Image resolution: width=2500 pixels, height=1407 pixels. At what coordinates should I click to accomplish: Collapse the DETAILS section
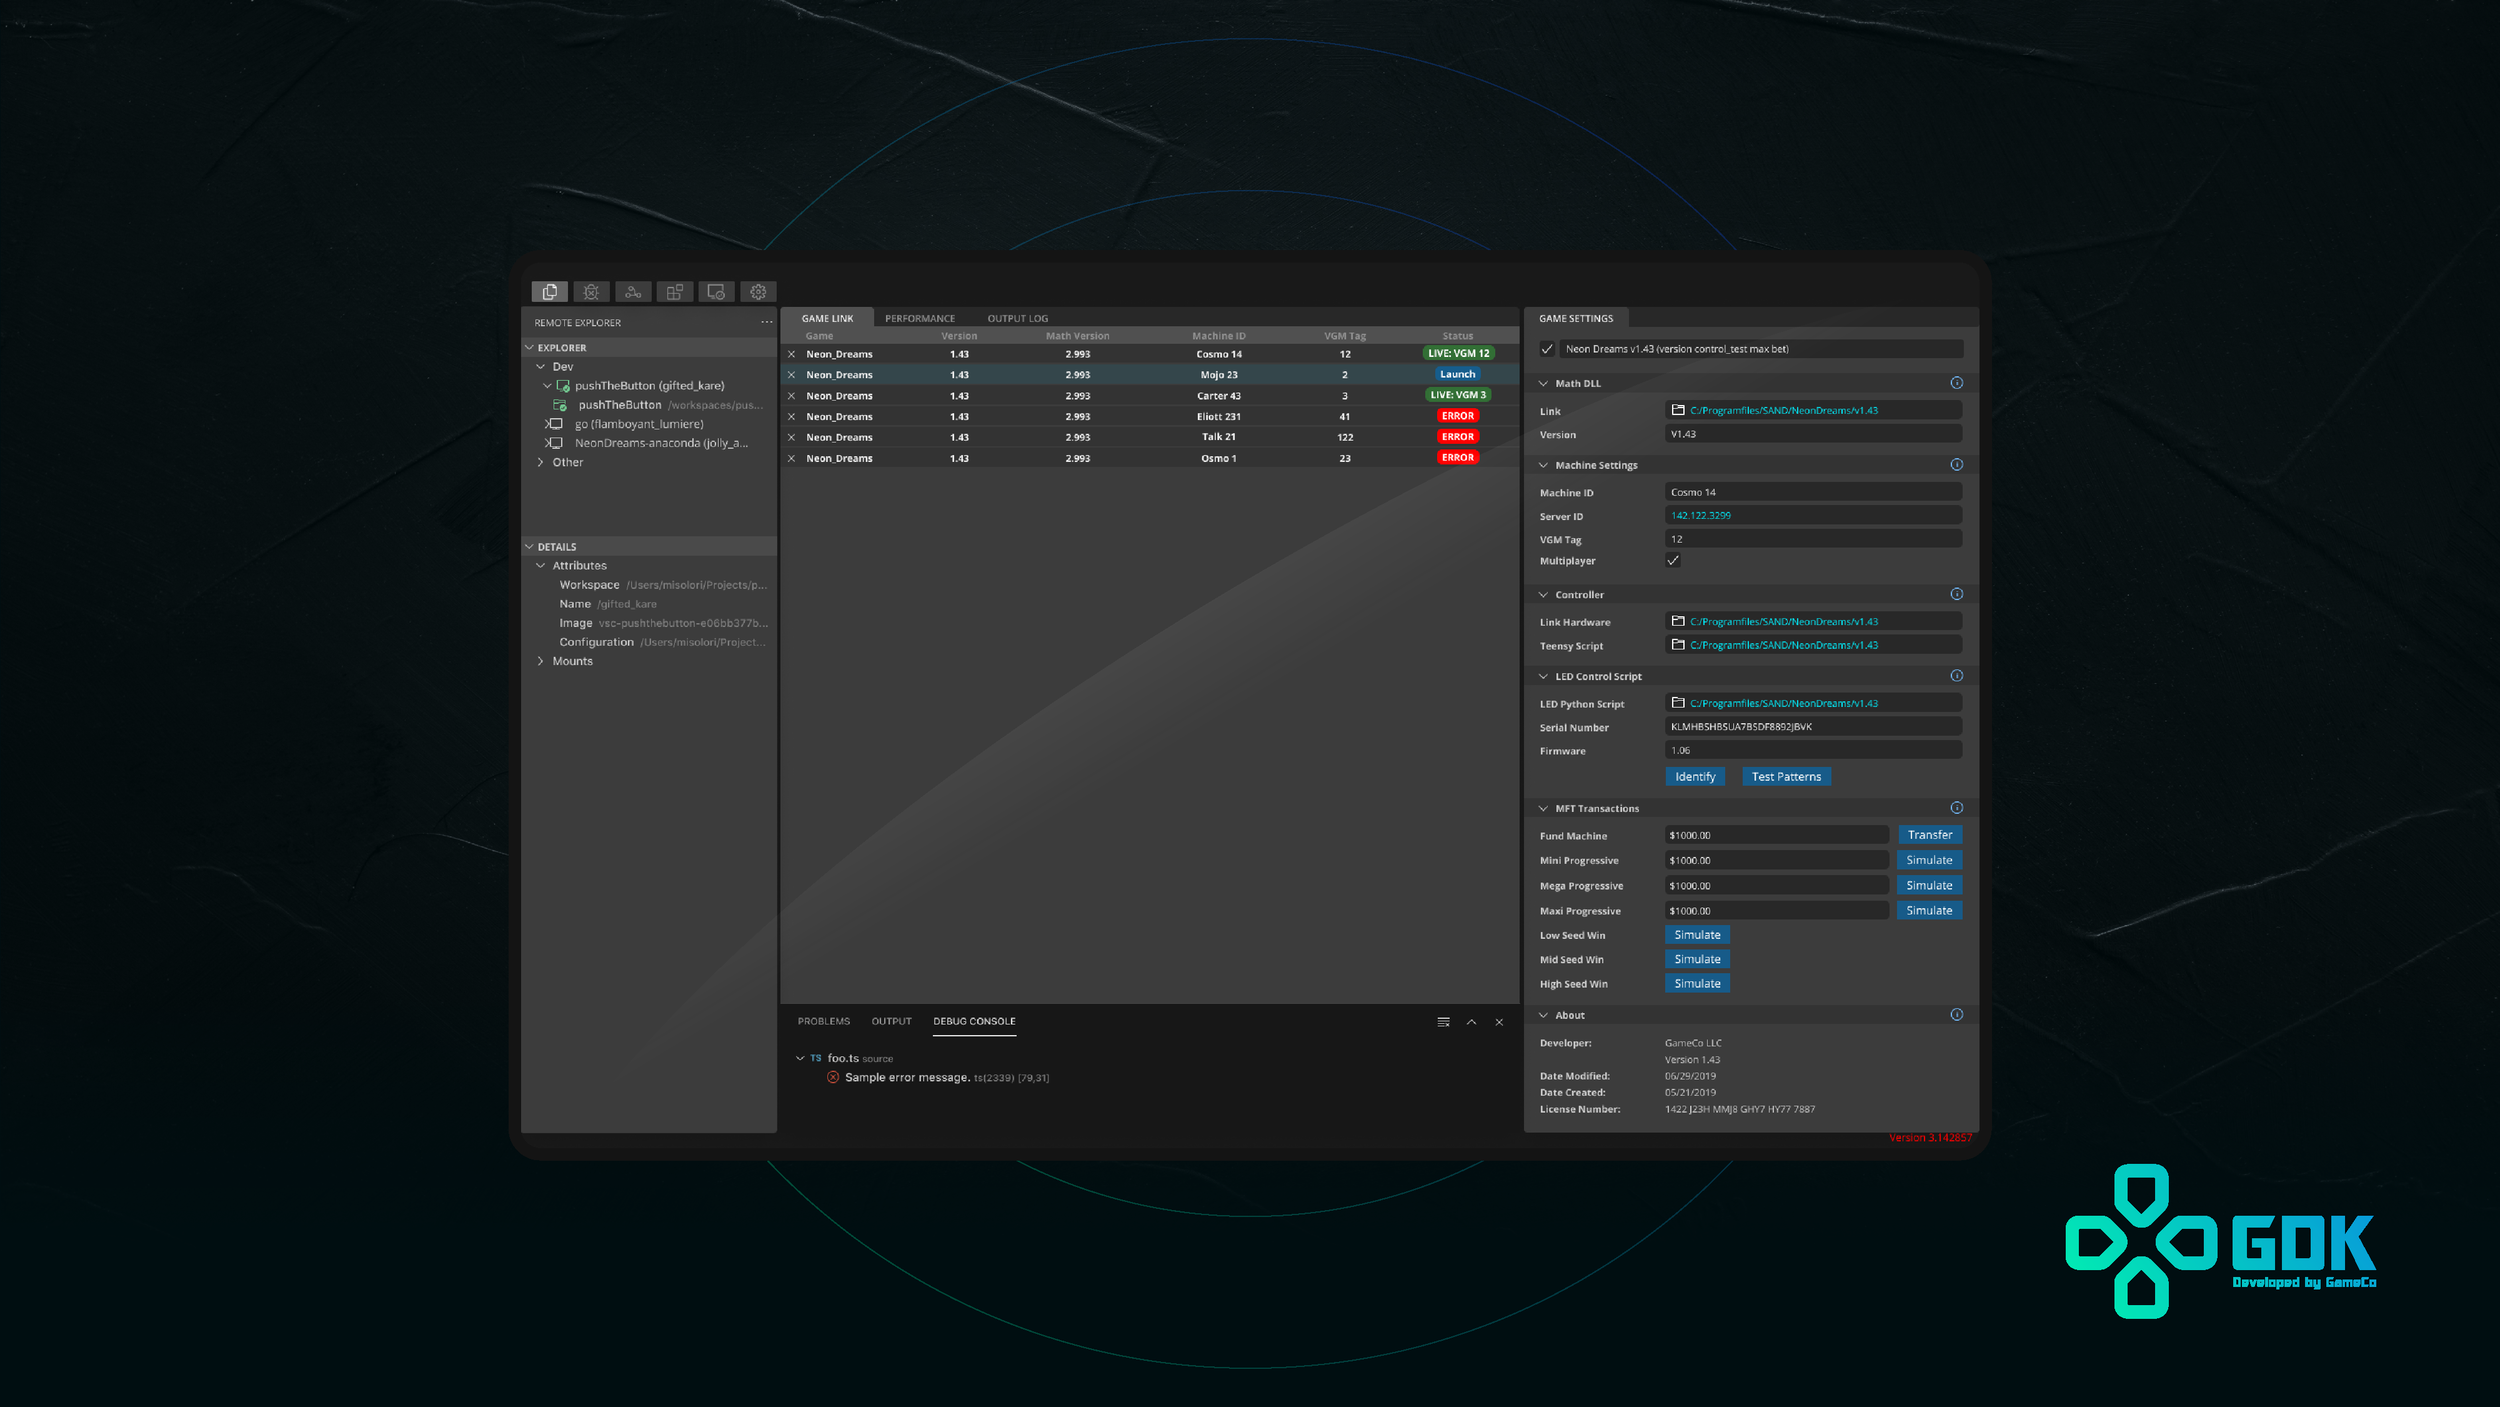tap(529, 547)
